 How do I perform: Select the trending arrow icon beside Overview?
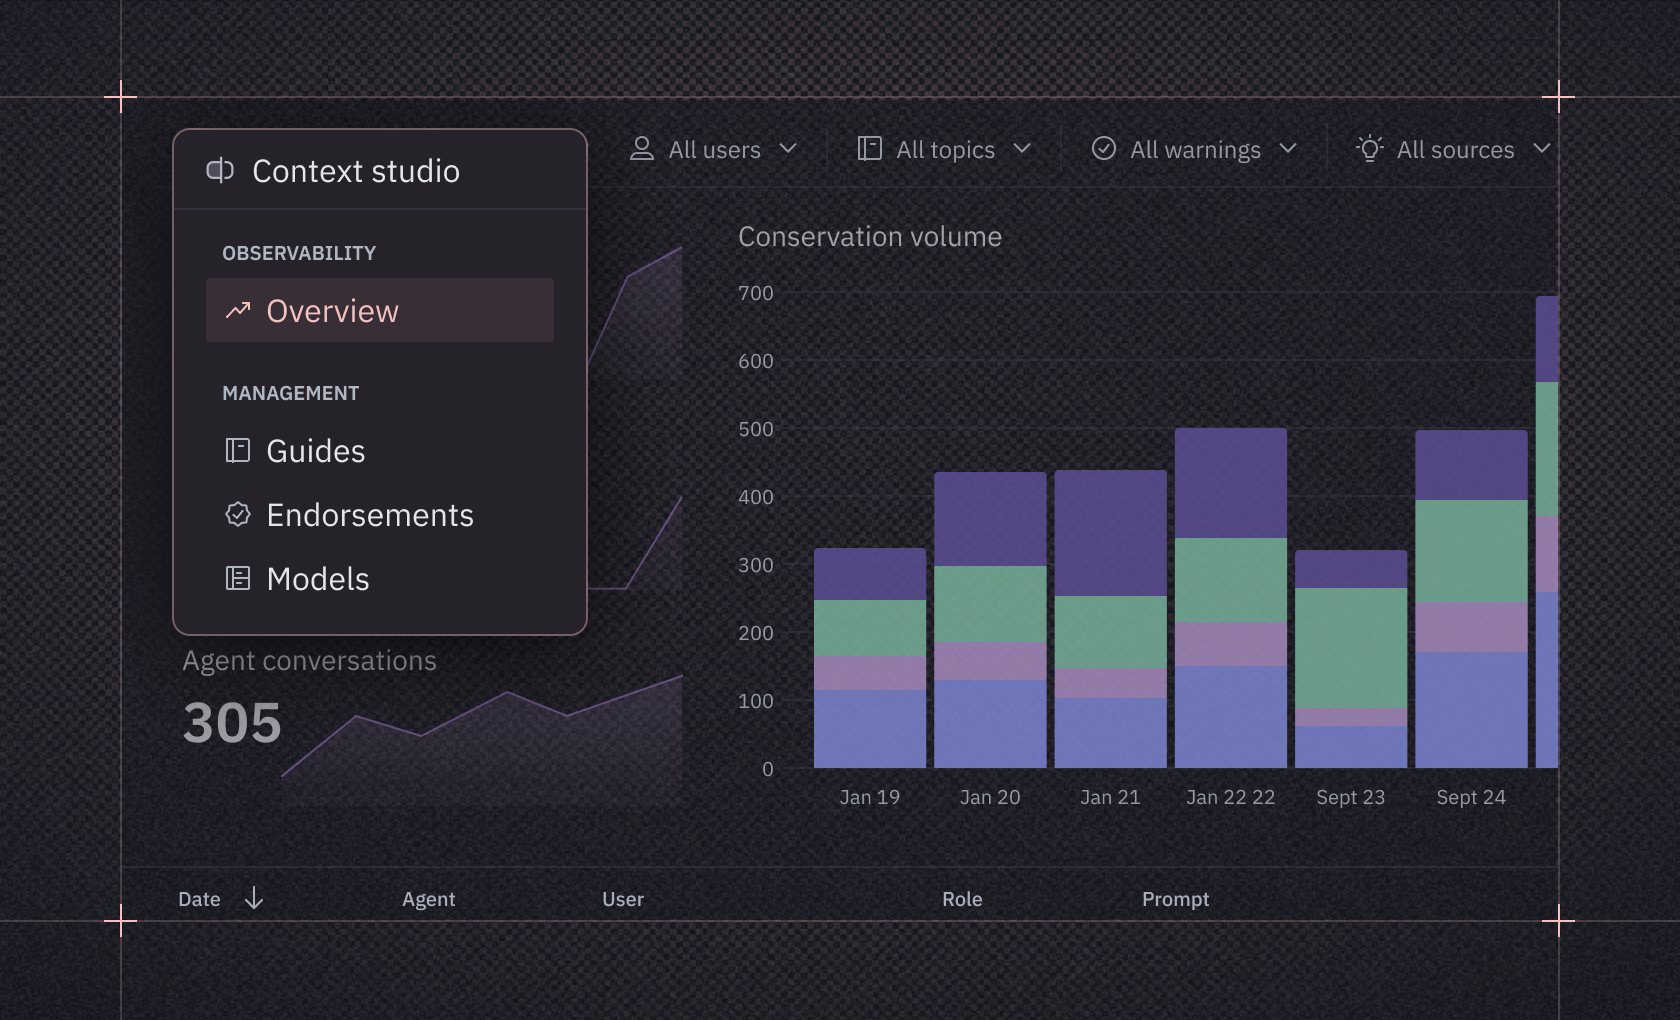pyautogui.click(x=237, y=310)
